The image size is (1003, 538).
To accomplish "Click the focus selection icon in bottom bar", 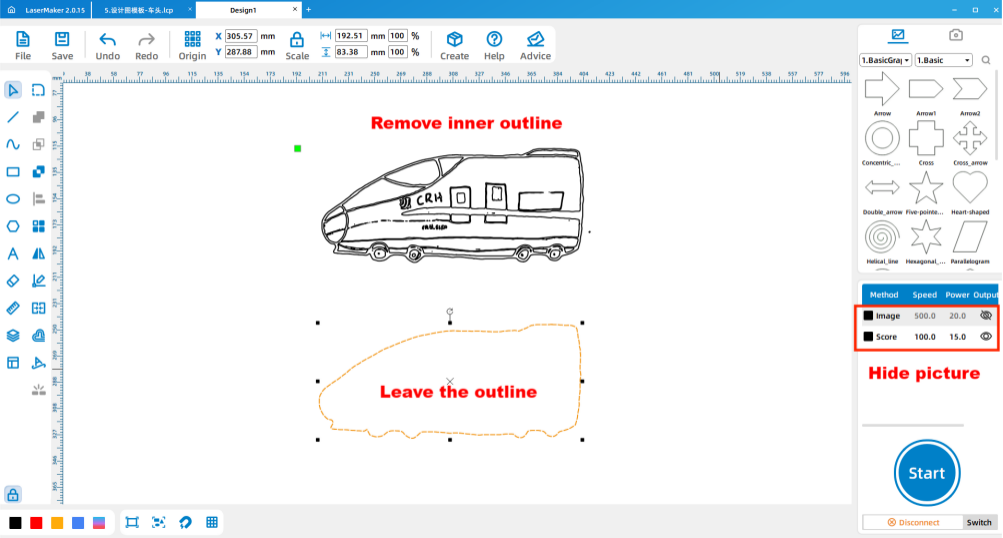I will [159, 523].
